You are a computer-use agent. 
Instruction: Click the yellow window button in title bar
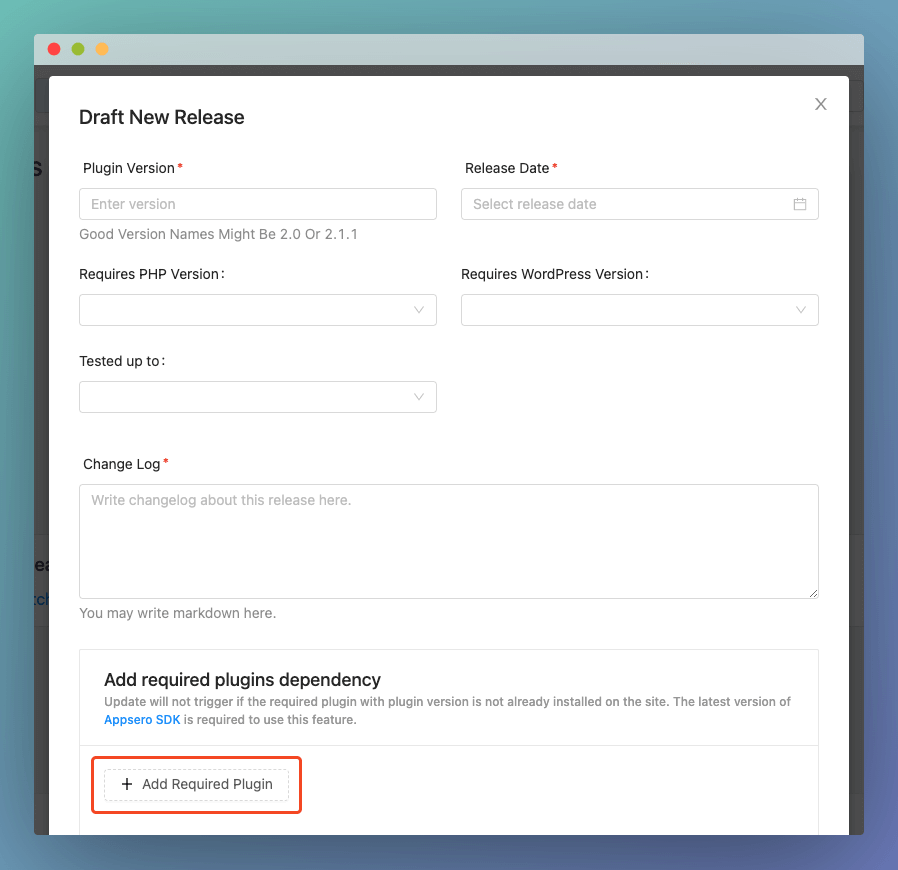[102, 49]
